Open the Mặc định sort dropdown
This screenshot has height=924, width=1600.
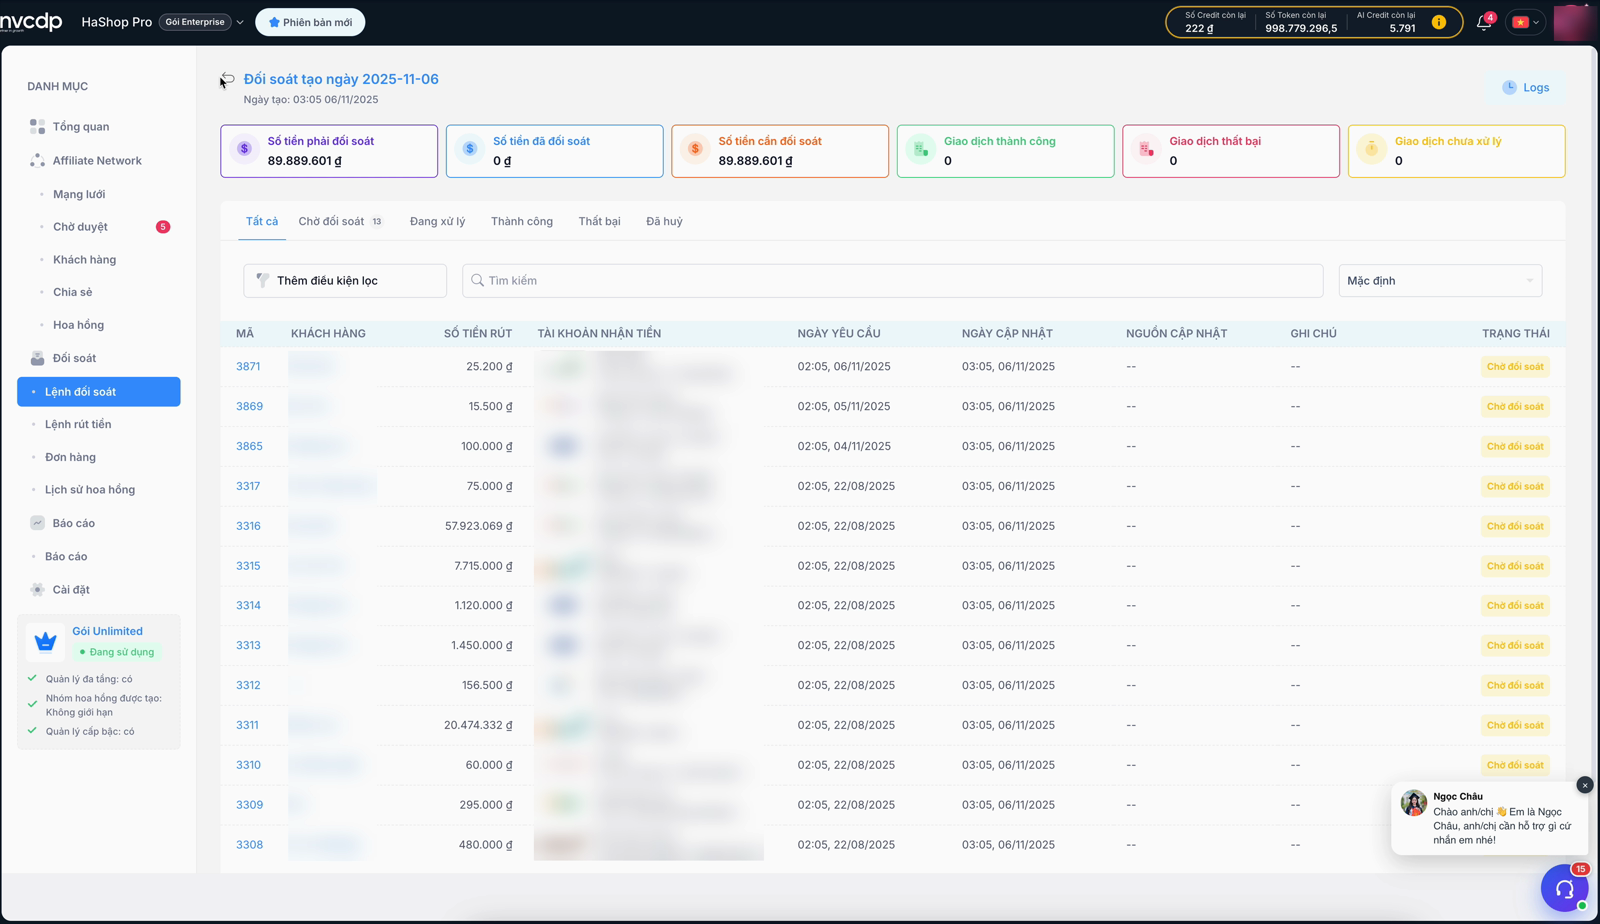(1440, 281)
